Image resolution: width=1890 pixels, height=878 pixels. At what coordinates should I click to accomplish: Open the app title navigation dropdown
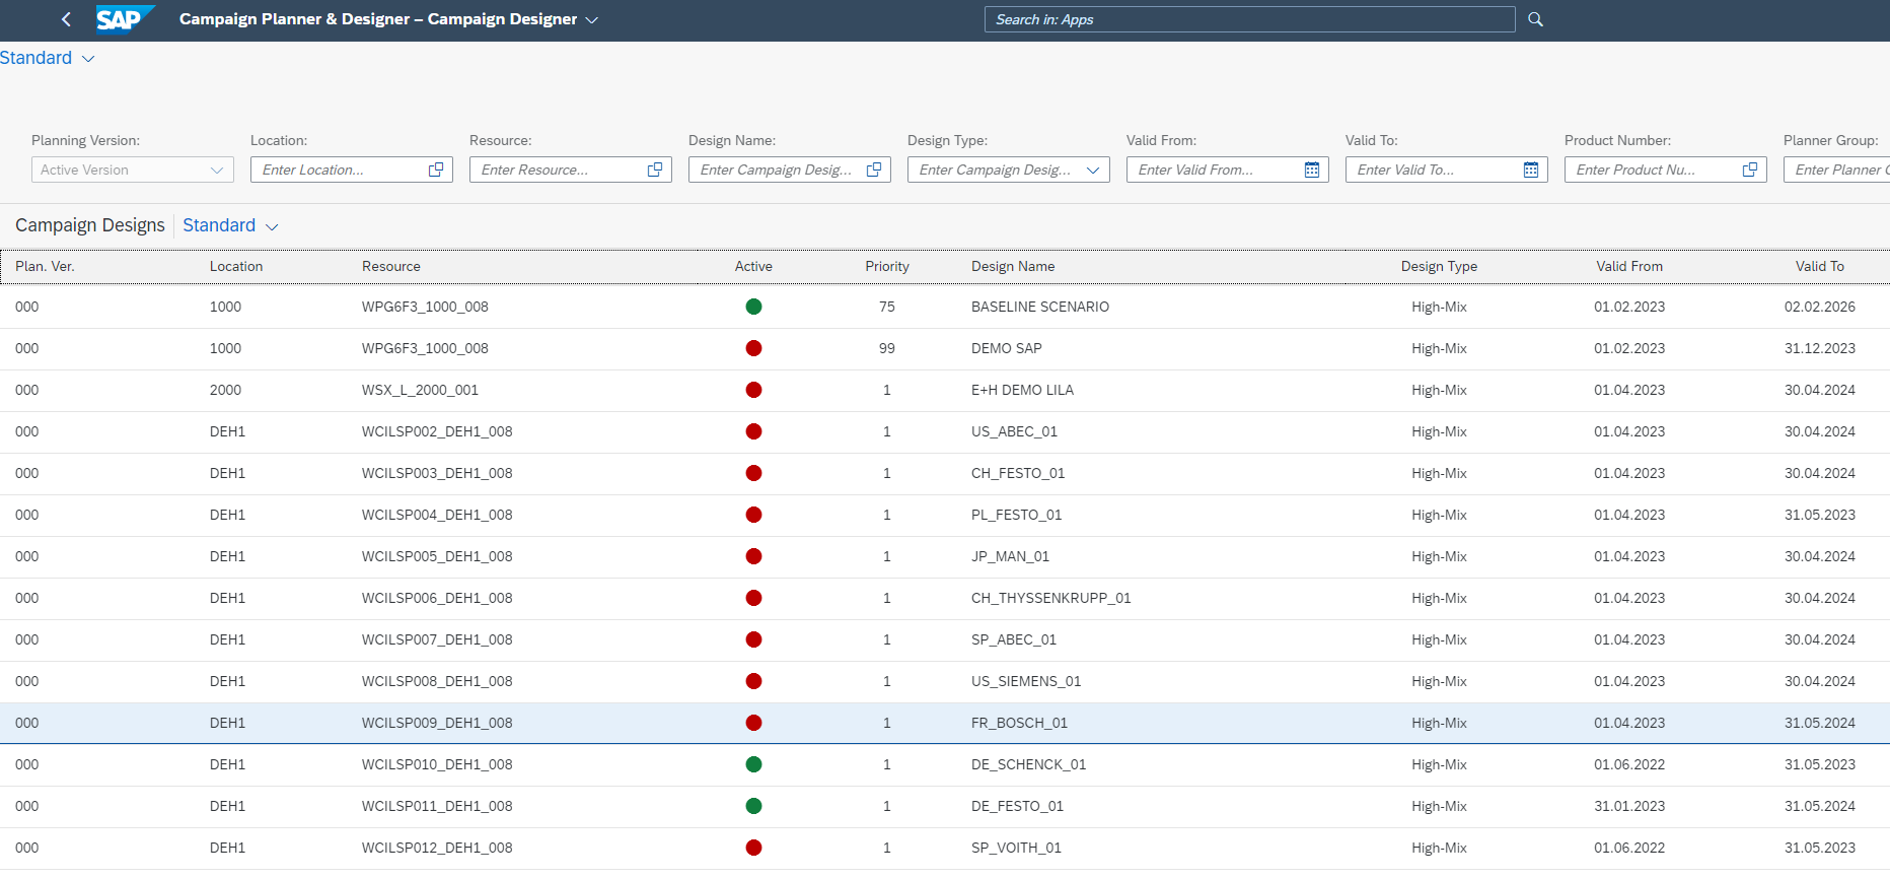click(592, 20)
